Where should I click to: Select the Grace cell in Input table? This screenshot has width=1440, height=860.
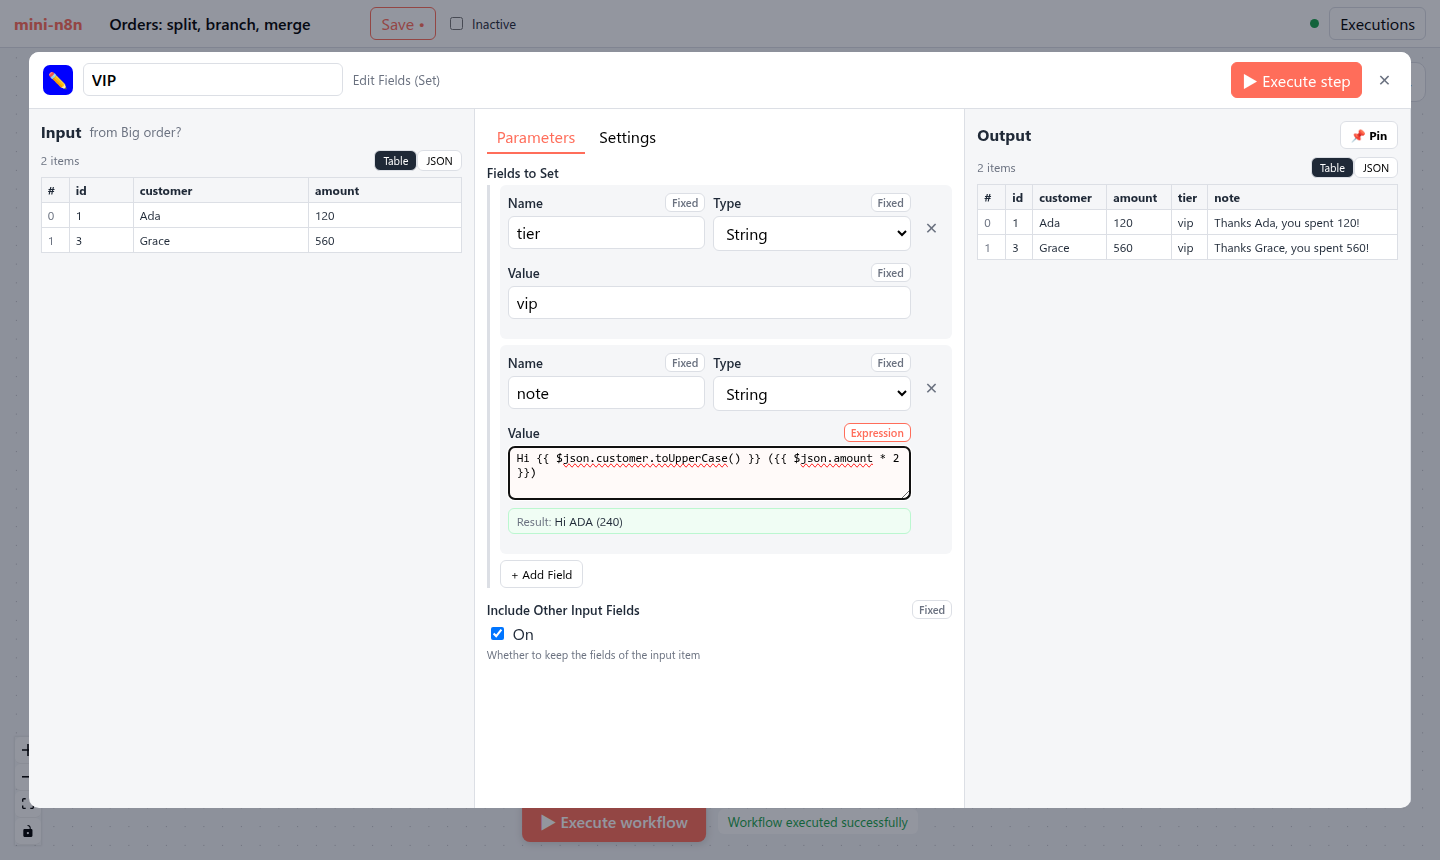[x=220, y=241]
